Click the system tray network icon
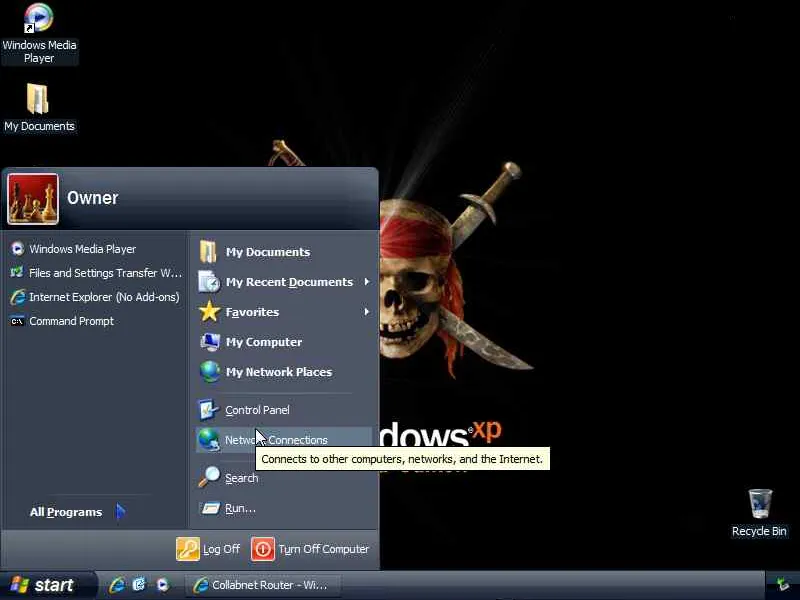This screenshot has height=600, width=800. (783, 585)
